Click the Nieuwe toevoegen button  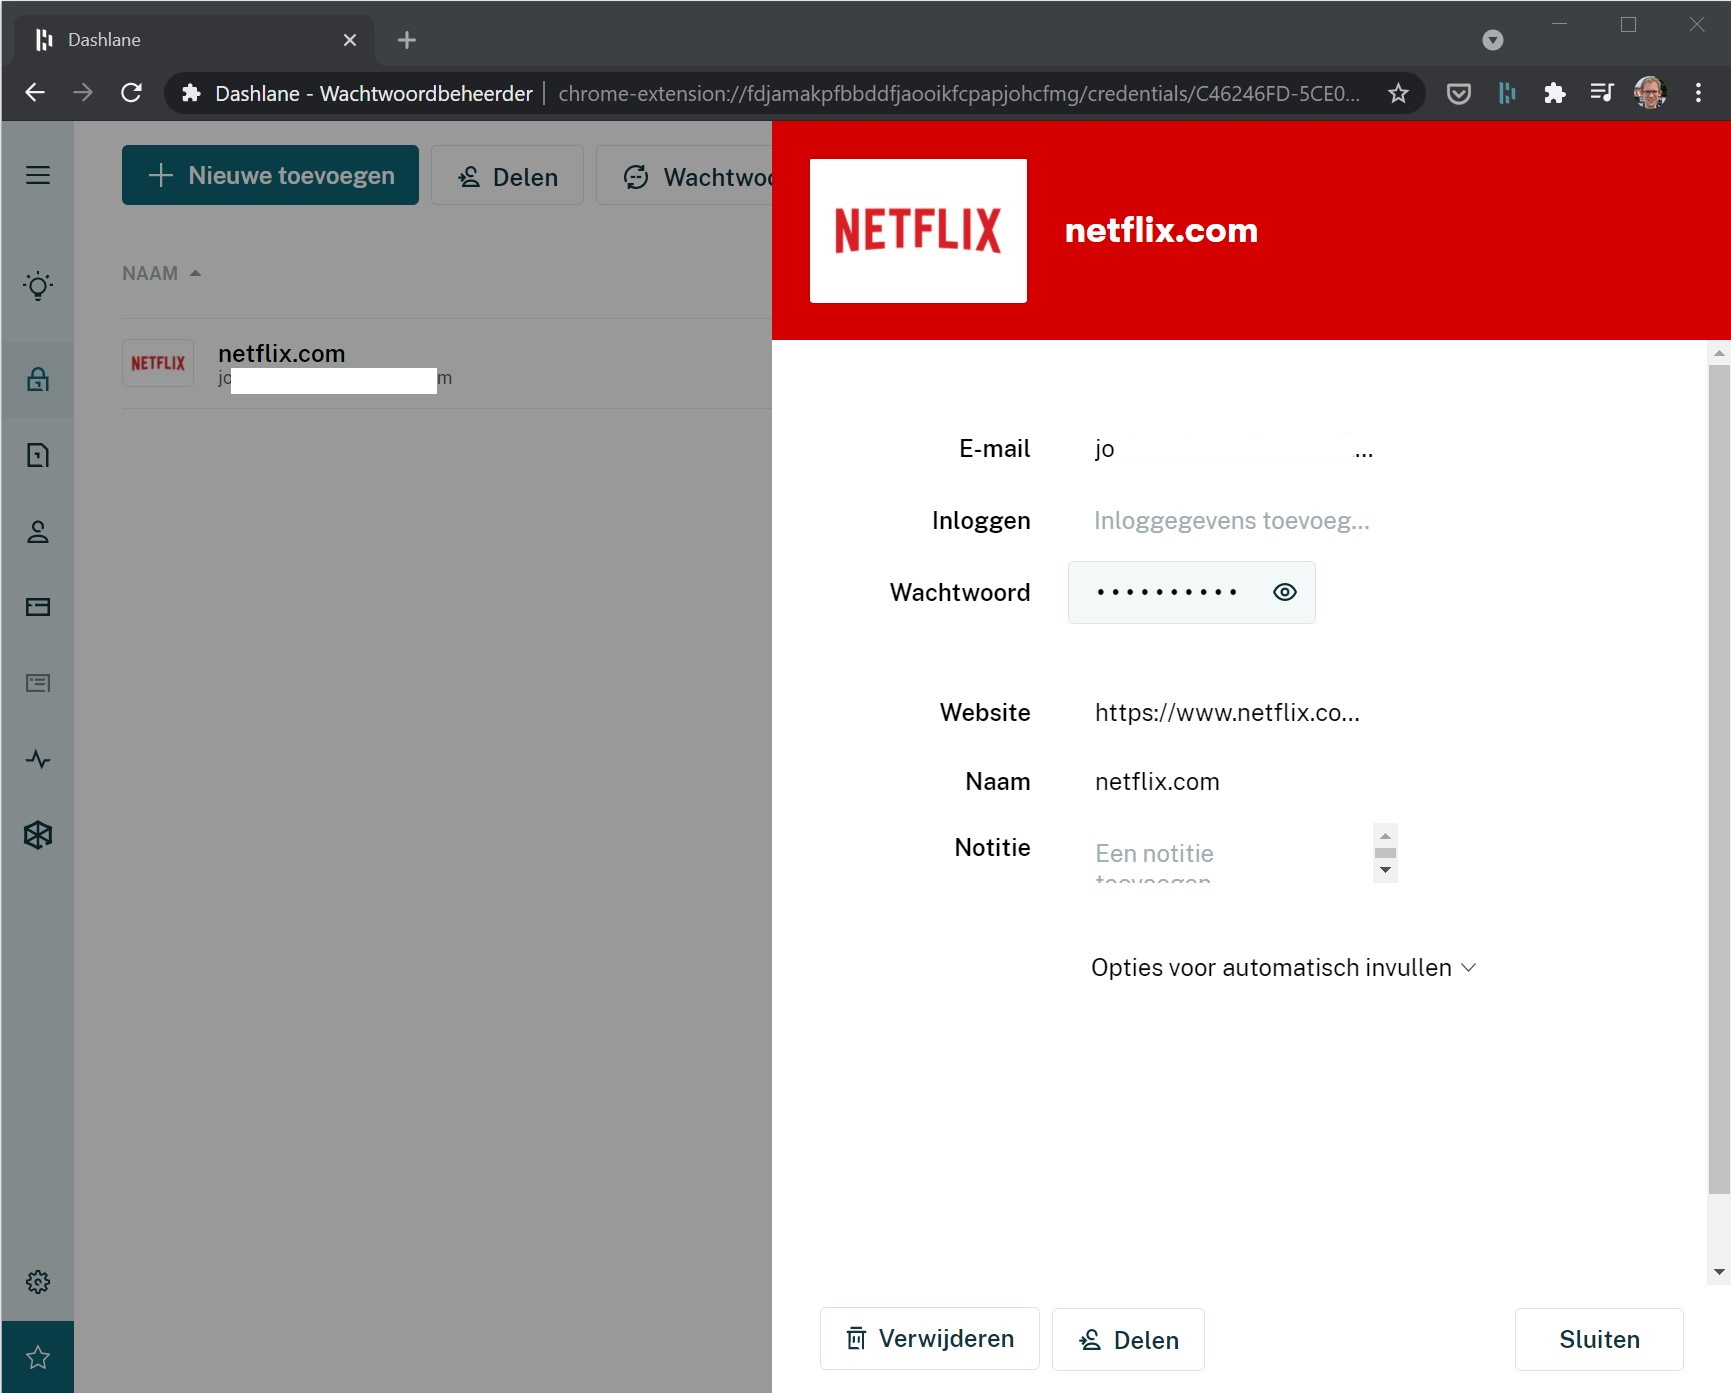click(x=270, y=175)
